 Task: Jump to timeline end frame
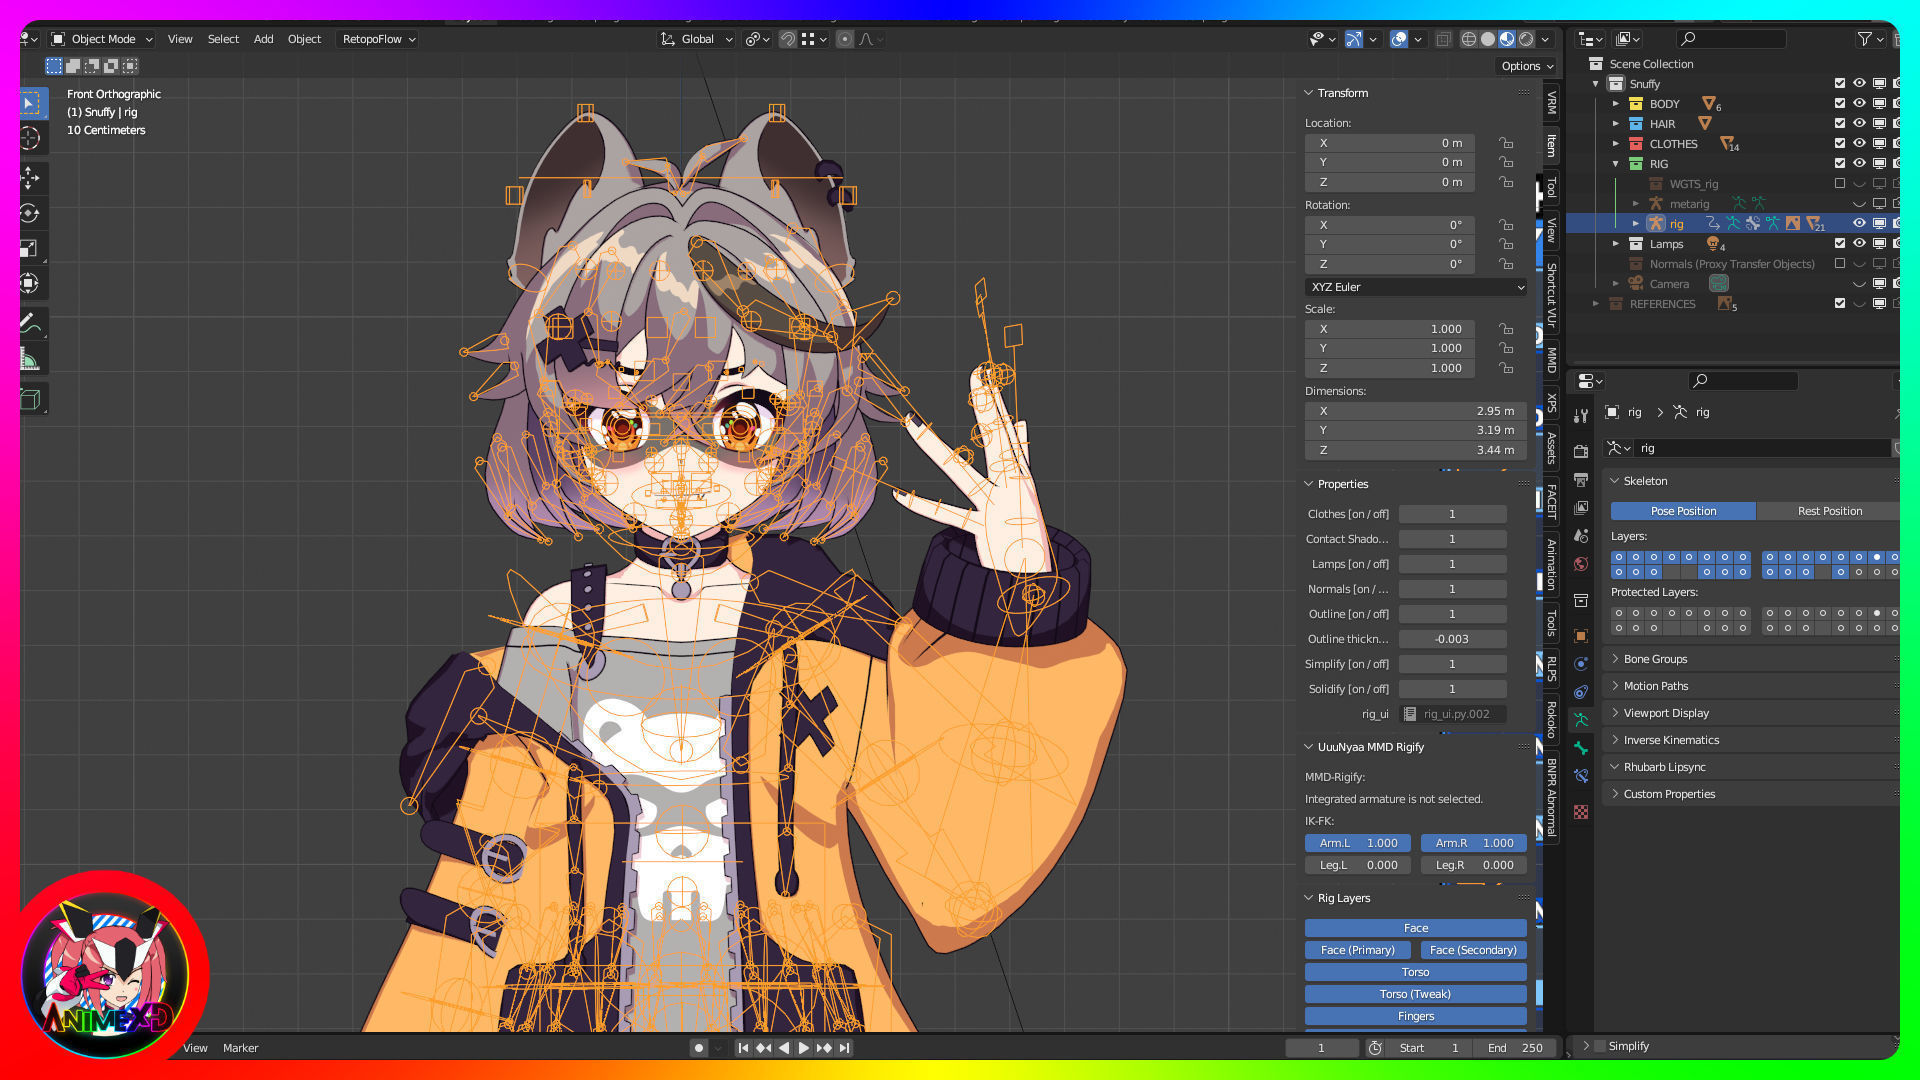[845, 1048]
